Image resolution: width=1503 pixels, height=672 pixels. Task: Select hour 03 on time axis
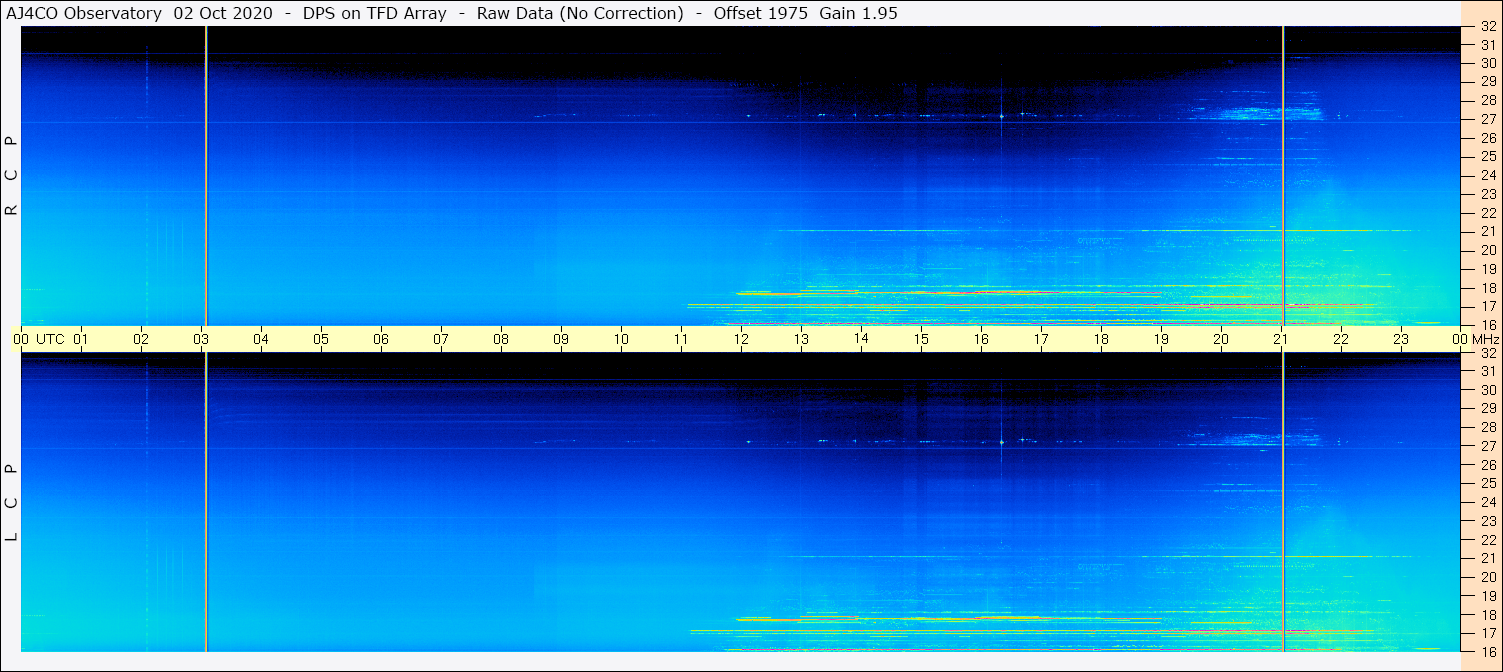pyautogui.click(x=201, y=339)
